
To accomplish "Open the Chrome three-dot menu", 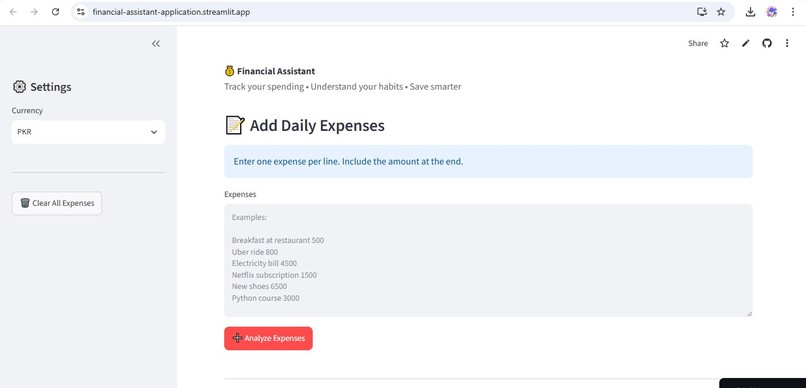I will (792, 12).
